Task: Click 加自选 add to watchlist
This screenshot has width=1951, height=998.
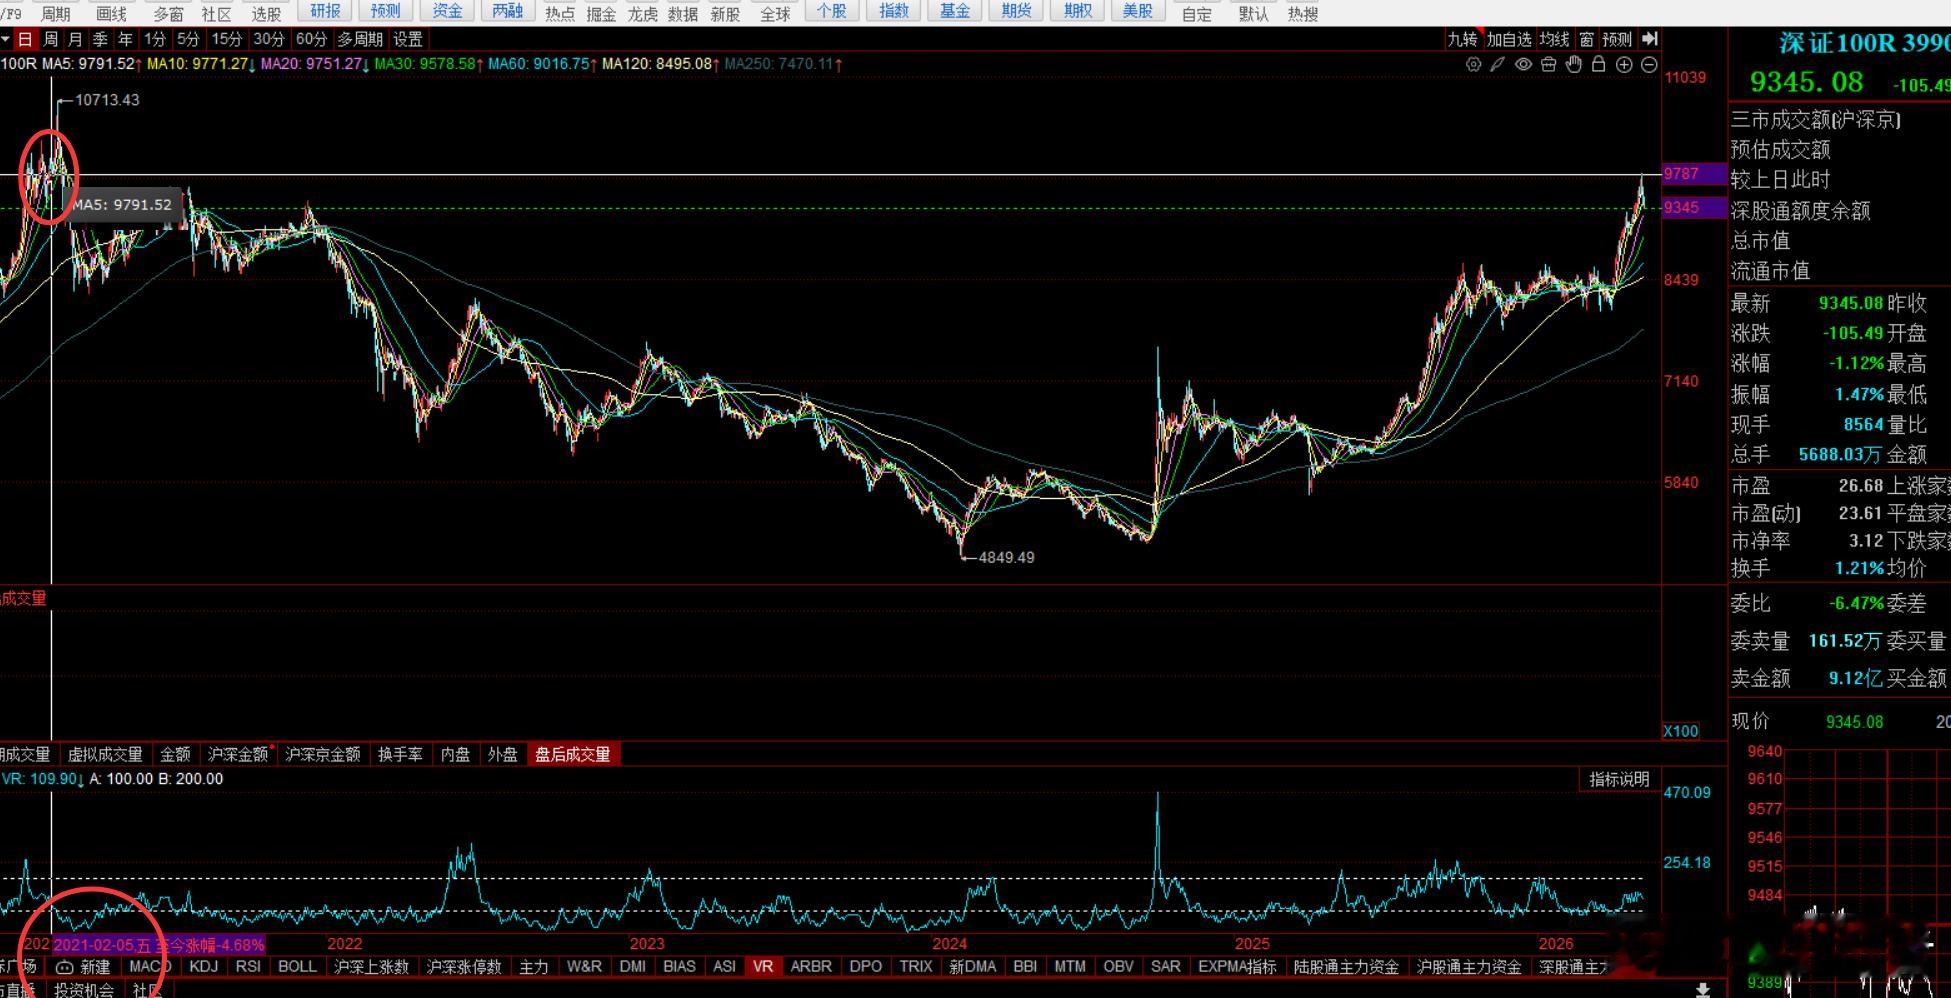Action: [x=1509, y=39]
